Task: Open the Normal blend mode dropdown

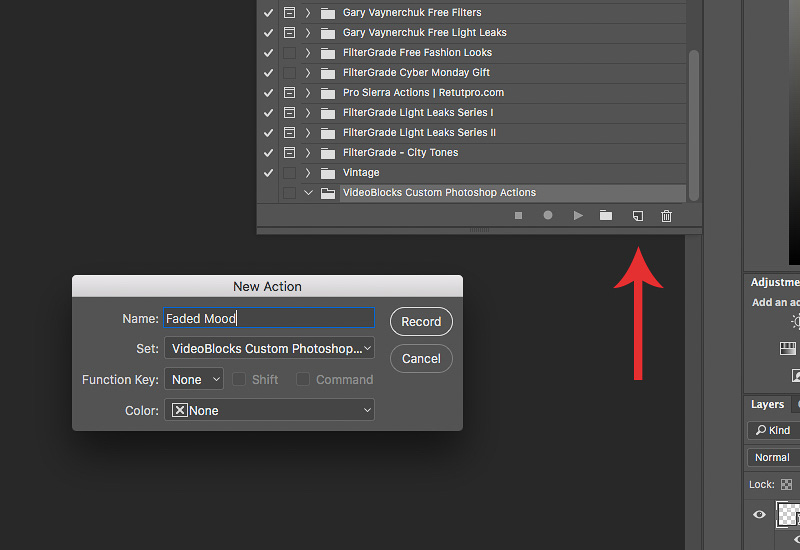Action: [773, 457]
